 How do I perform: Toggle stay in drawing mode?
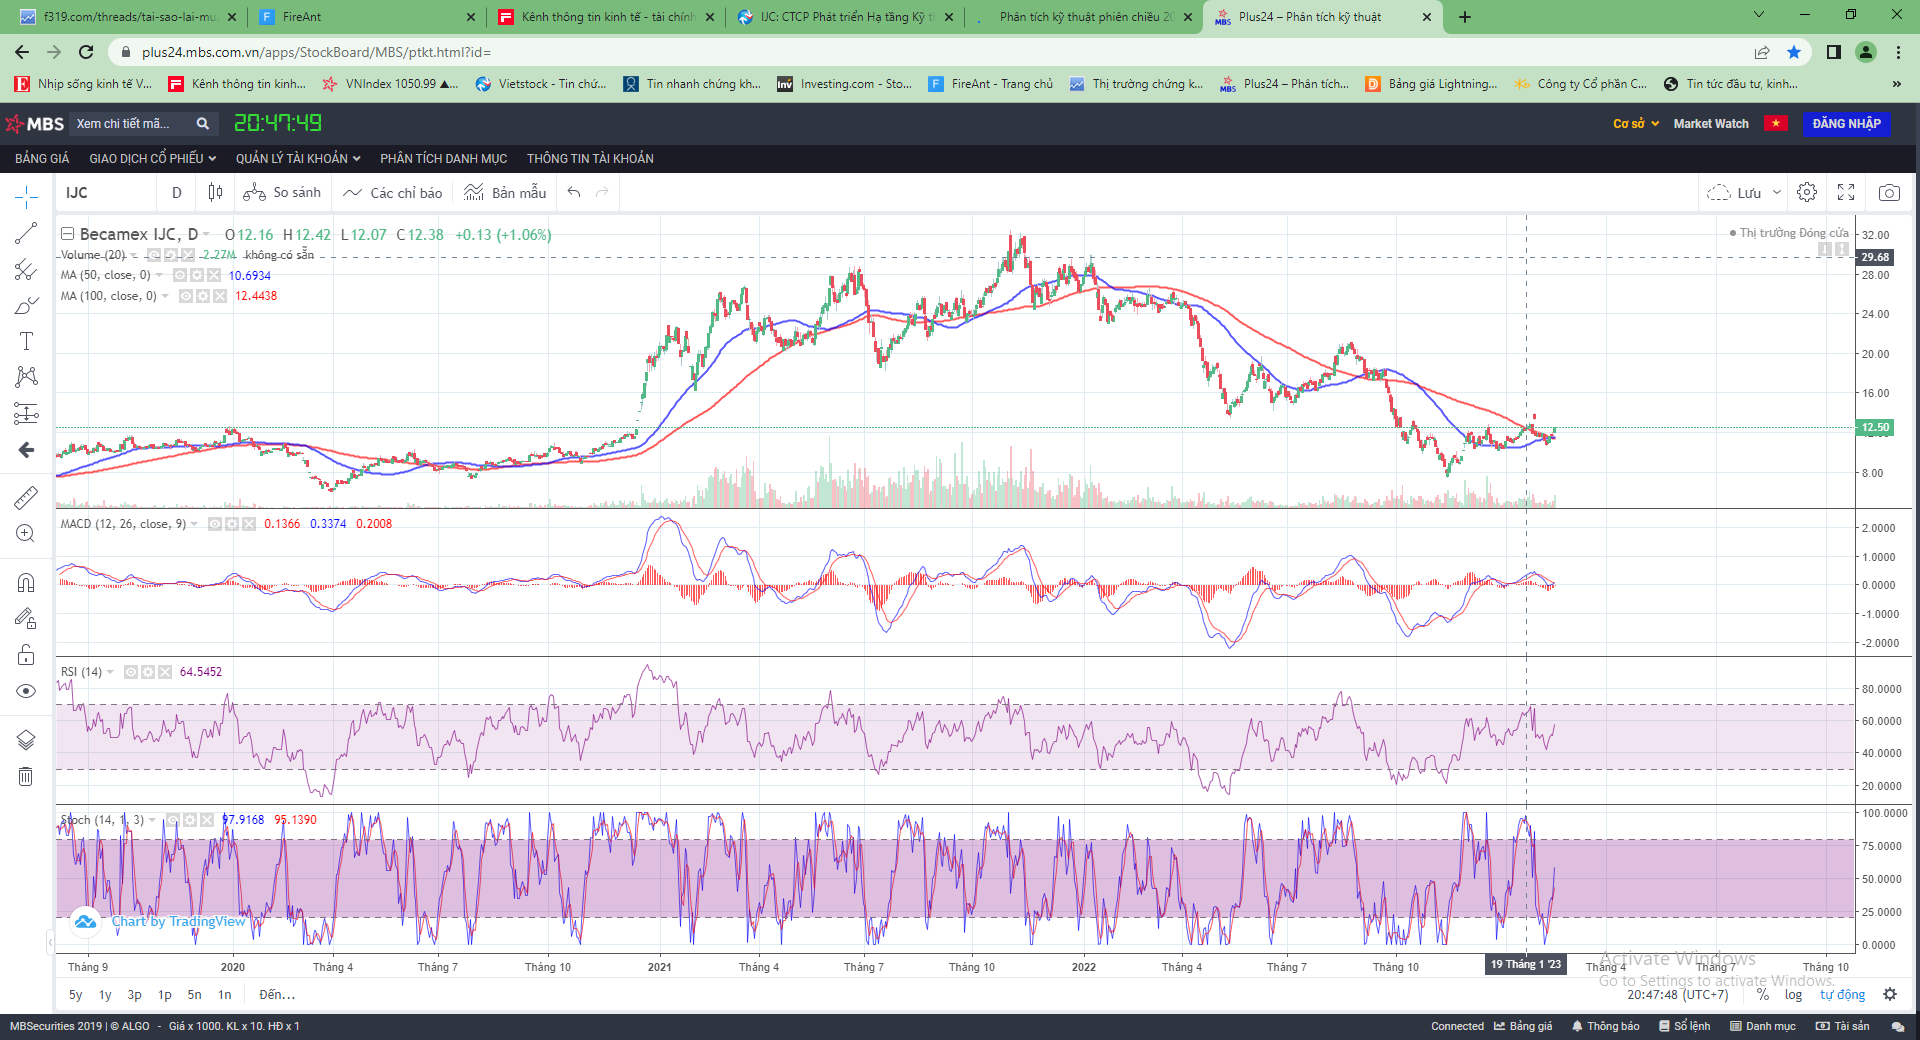coord(26,618)
